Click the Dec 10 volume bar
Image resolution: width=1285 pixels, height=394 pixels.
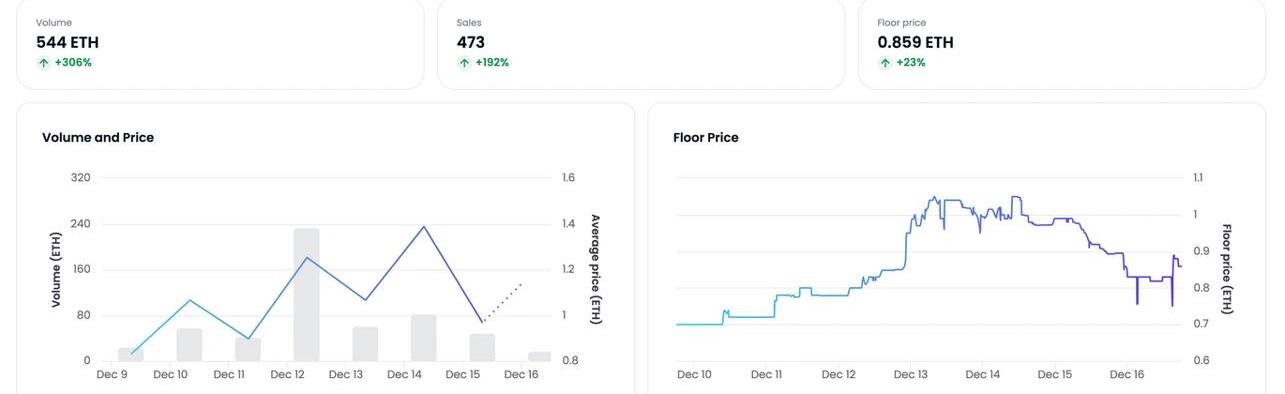[x=190, y=345]
